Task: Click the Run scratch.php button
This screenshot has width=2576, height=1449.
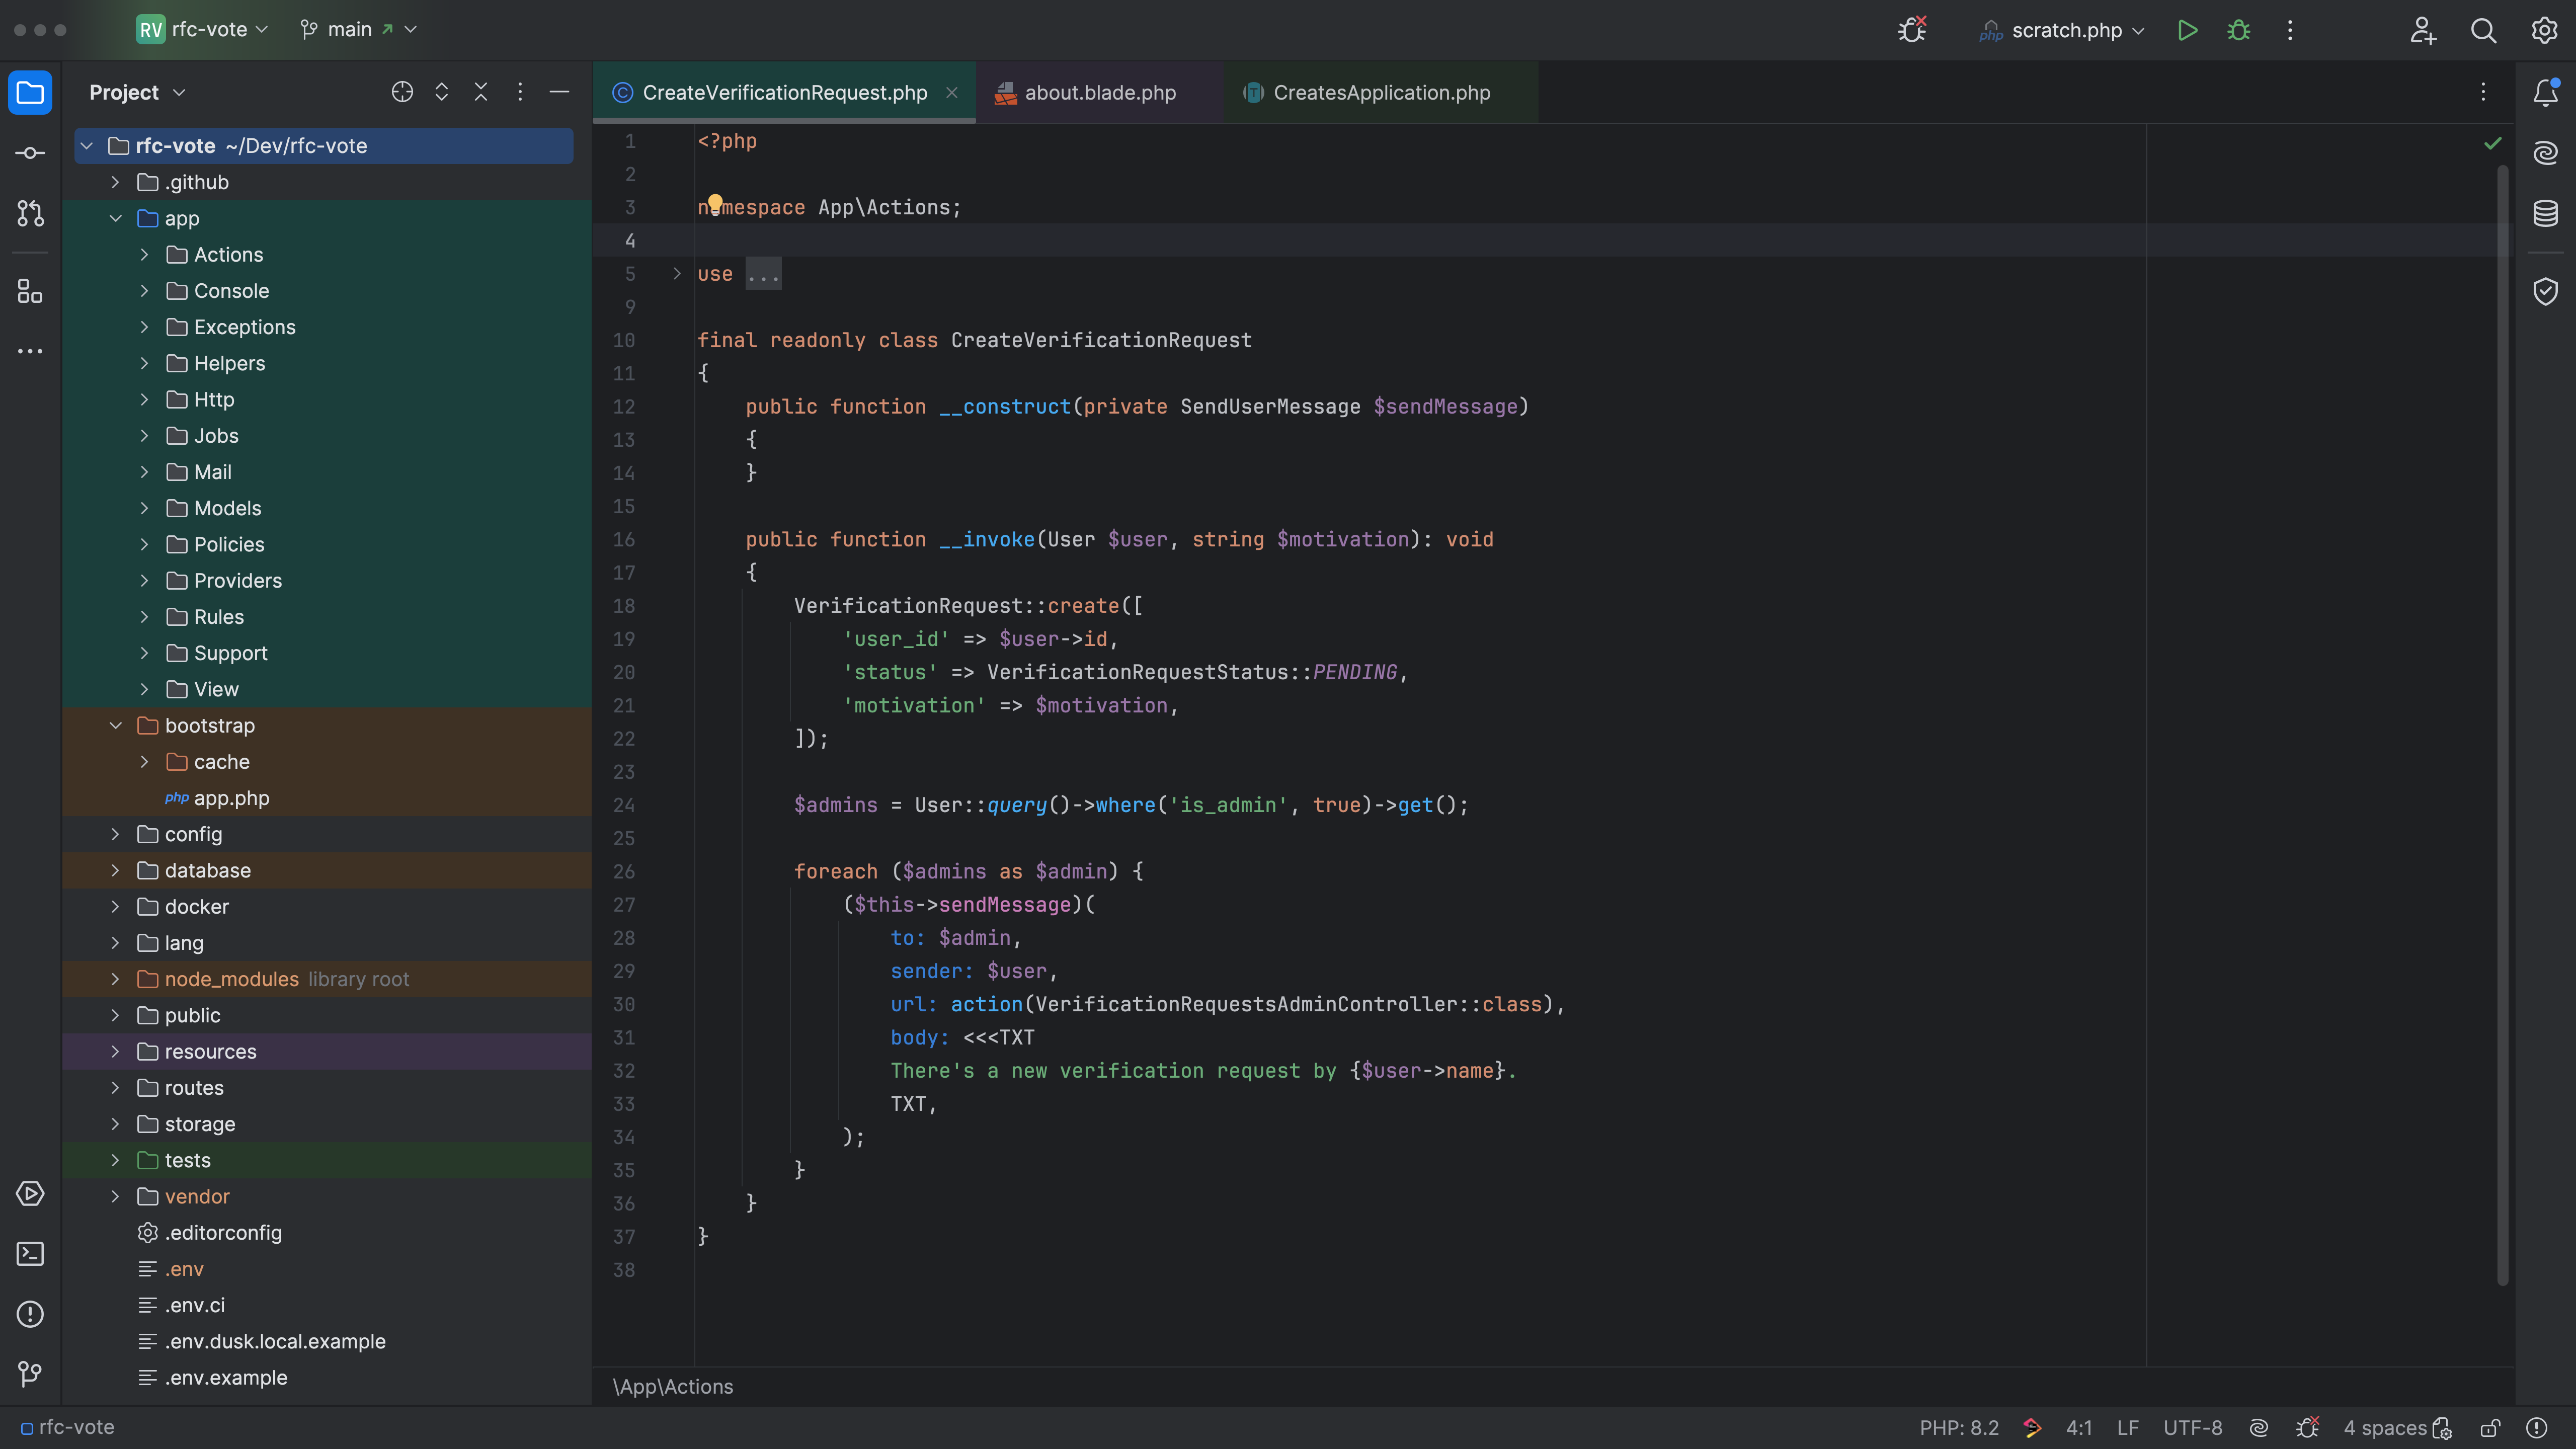Action: click(x=2187, y=30)
